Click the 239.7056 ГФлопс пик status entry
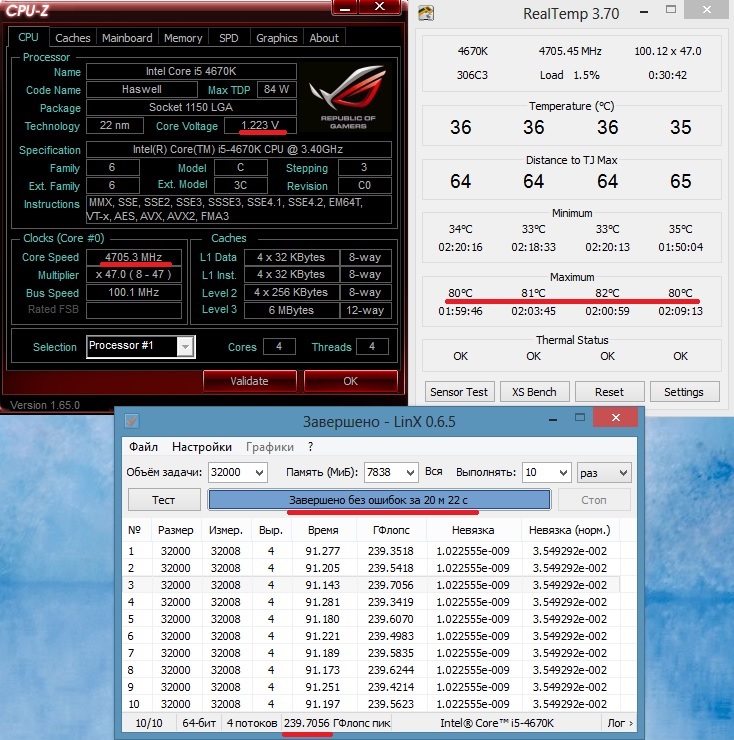 337,723
